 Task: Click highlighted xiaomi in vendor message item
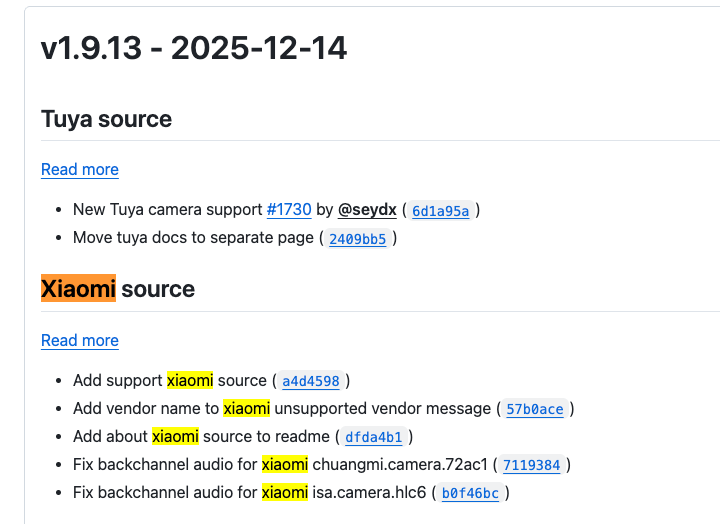tap(247, 408)
